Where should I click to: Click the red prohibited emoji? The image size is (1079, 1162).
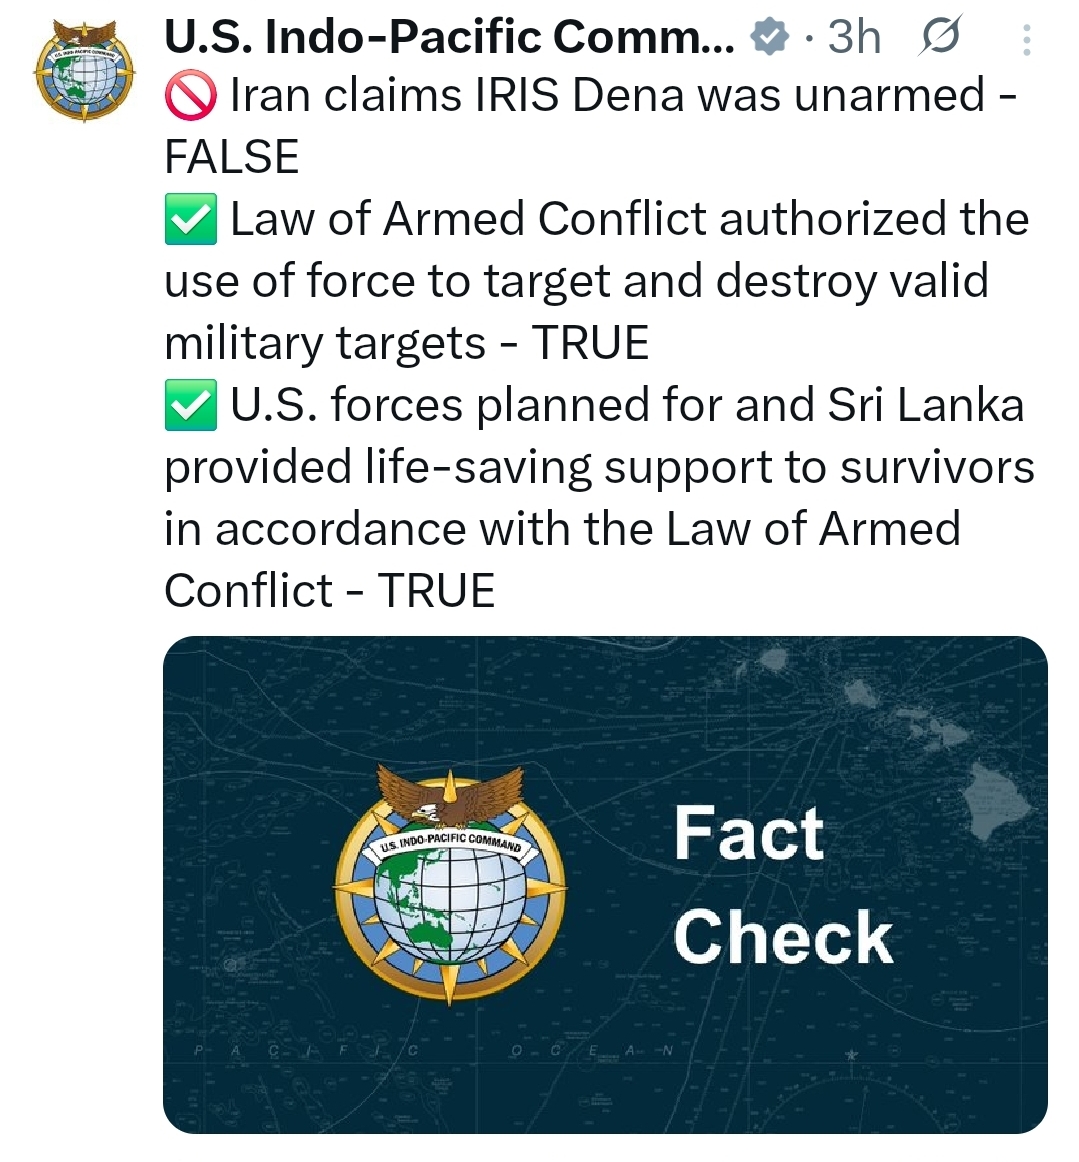pyautogui.click(x=190, y=97)
